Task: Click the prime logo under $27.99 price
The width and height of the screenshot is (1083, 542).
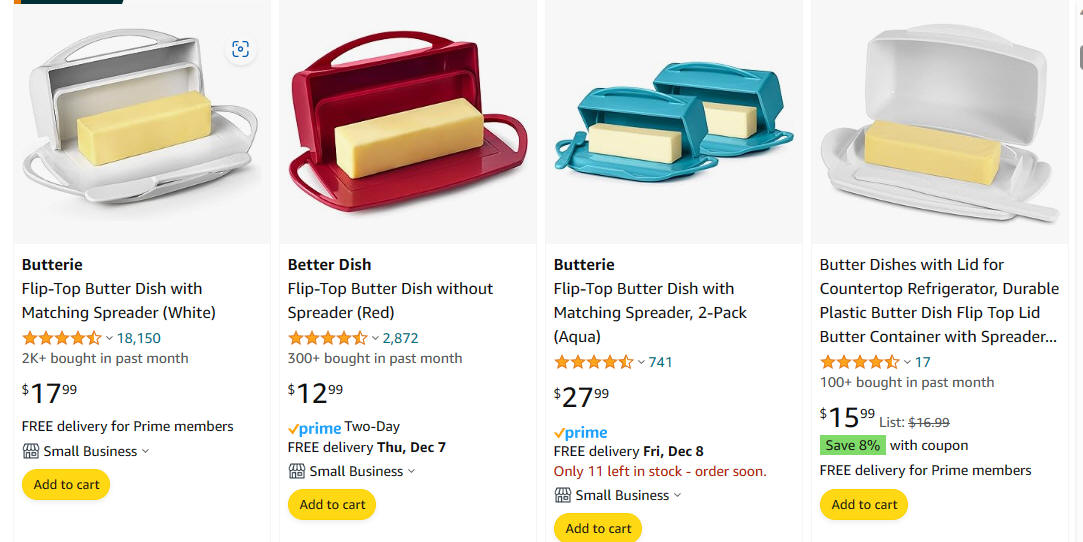Action: point(581,433)
